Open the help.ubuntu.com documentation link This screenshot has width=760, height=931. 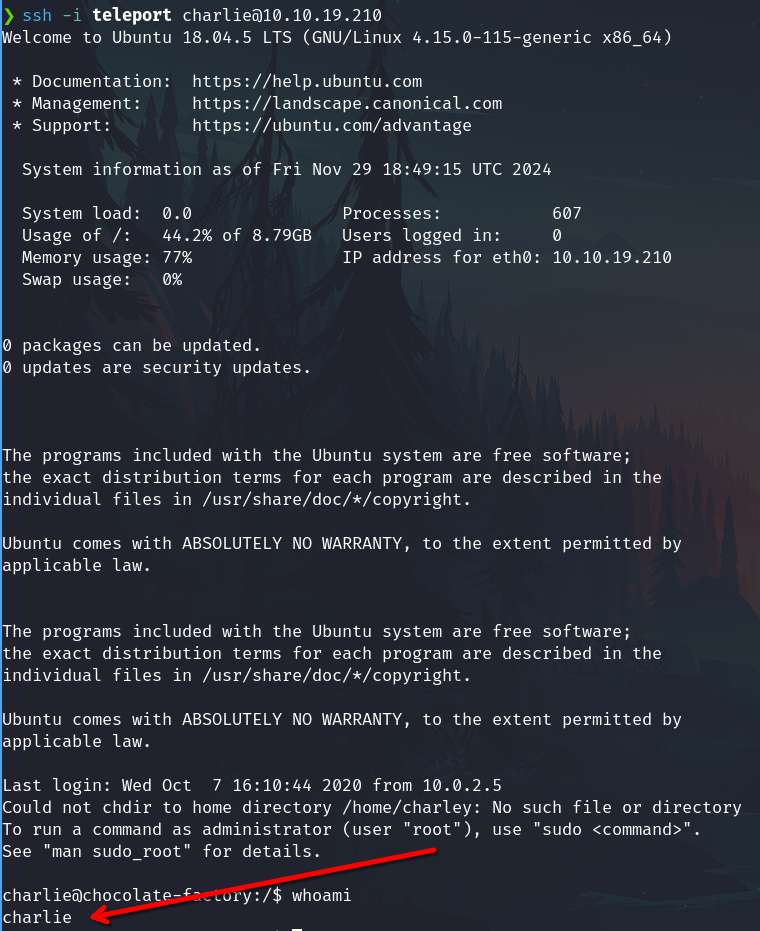(307, 81)
